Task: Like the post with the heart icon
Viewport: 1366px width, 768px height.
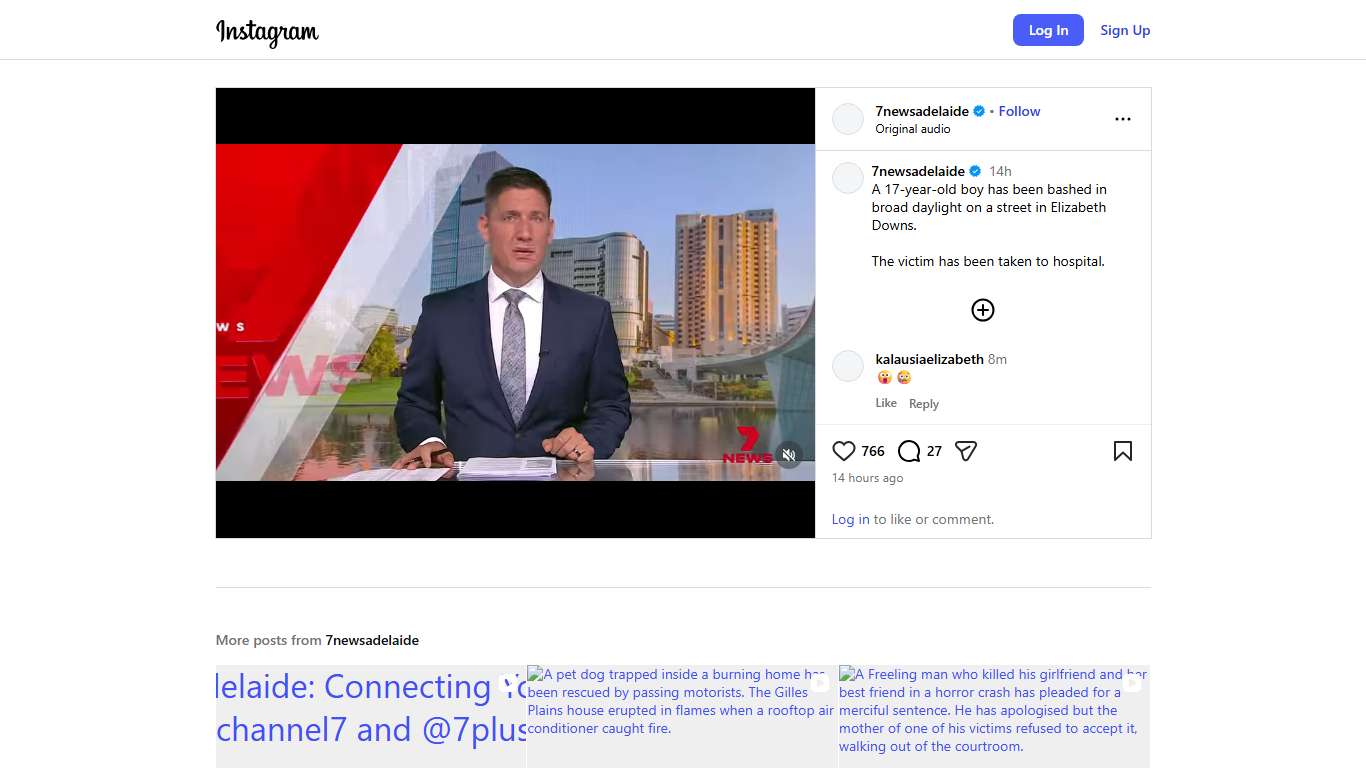Action: point(844,451)
